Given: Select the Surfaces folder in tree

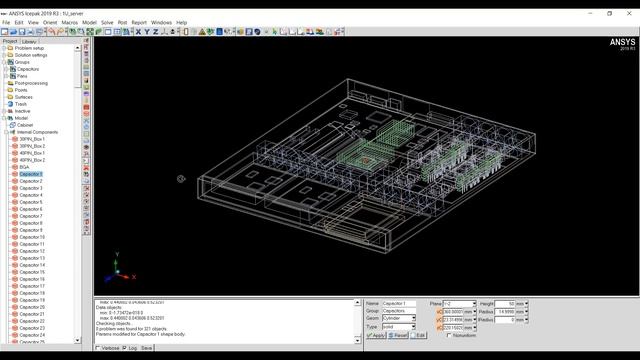Looking at the screenshot, I should tap(23, 97).
